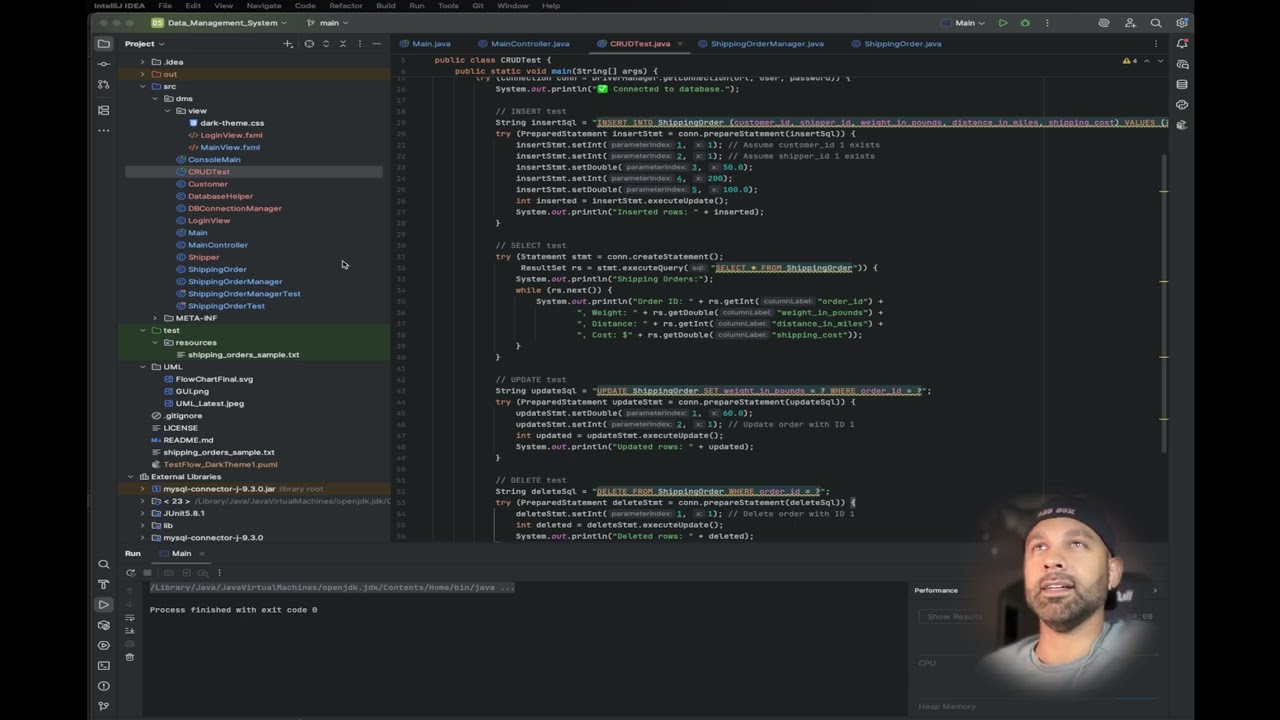The height and width of the screenshot is (720, 1280).
Task: Open AI Chat icon in right stripe
Action: pos(1183,64)
